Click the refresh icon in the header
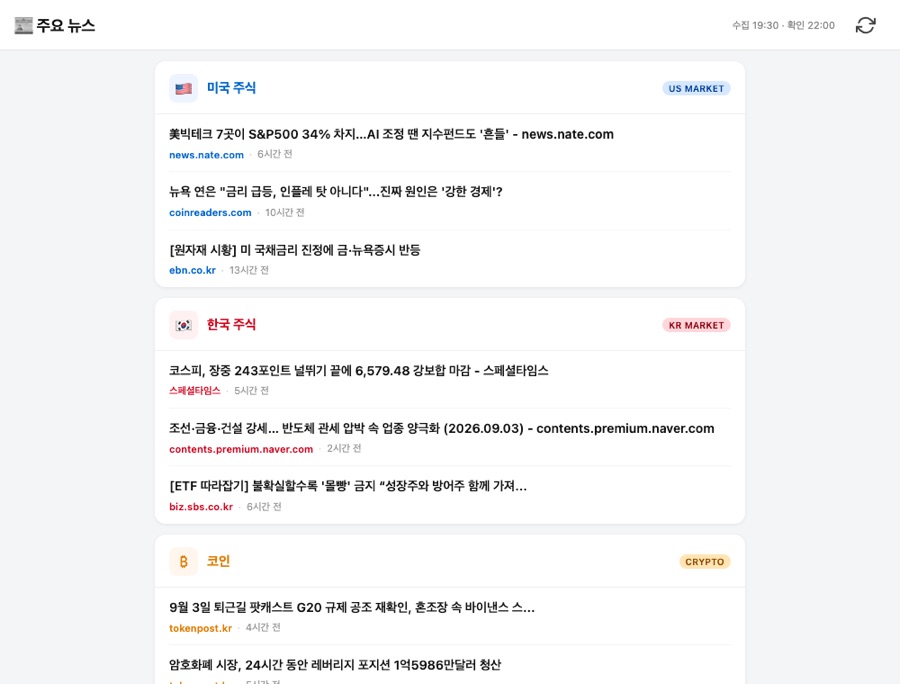The height and width of the screenshot is (684, 900). [x=866, y=25]
